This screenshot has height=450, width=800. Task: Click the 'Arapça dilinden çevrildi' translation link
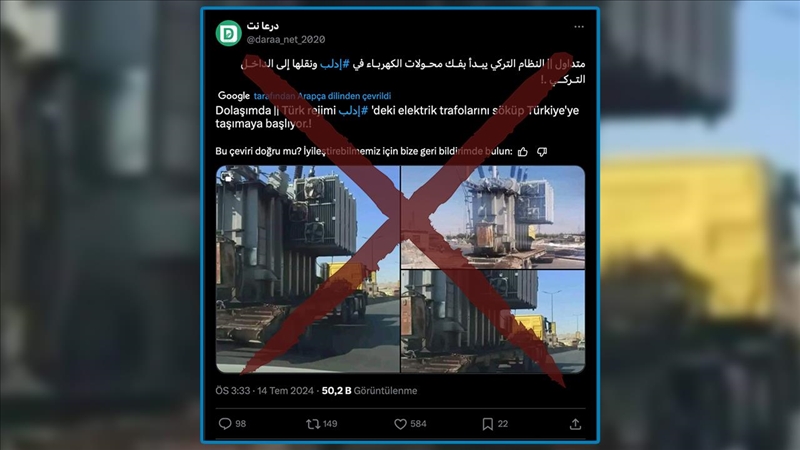click(x=322, y=95)
